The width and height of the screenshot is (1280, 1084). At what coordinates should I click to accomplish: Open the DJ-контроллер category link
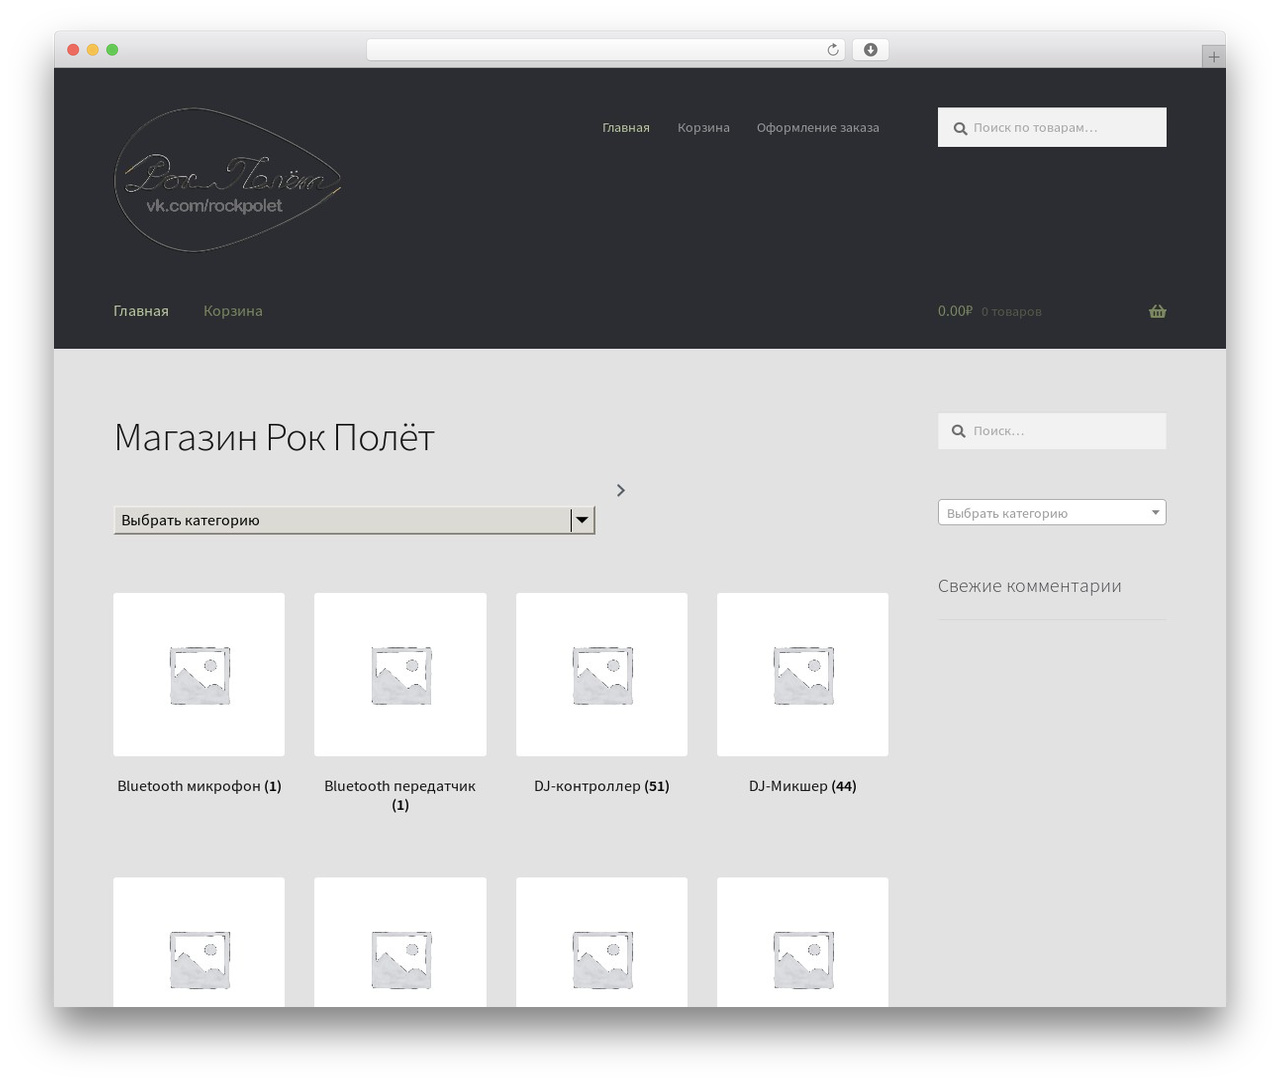click(602, 786)
